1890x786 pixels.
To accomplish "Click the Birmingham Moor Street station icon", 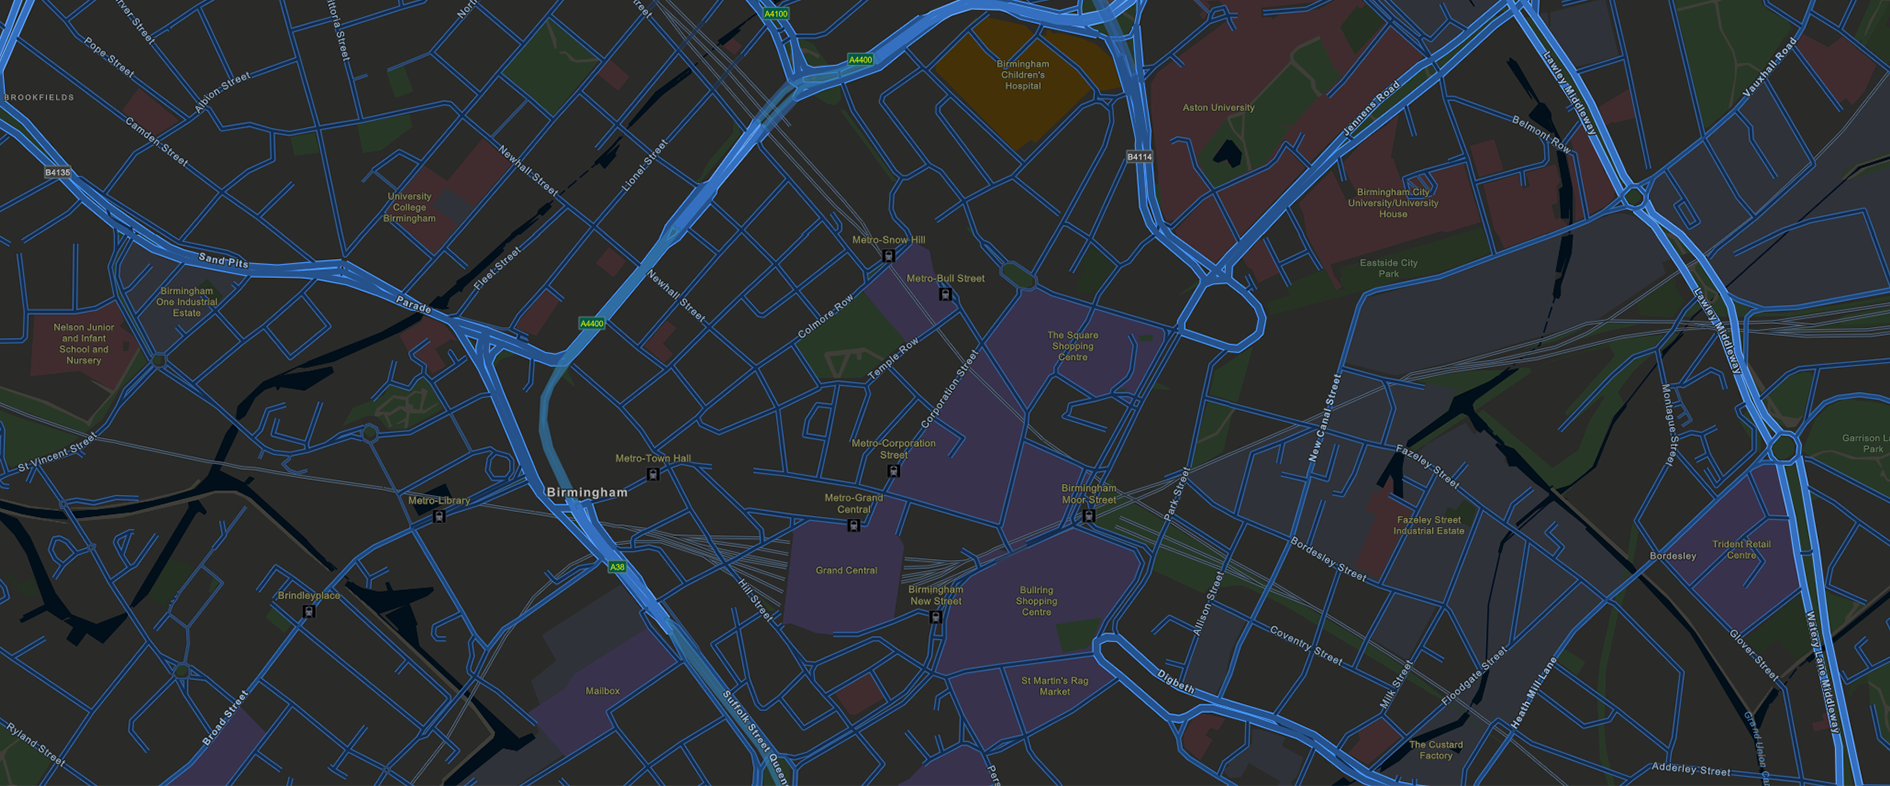I will point(1089,516).
